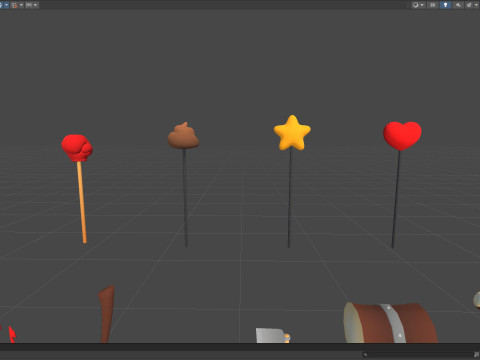Screen dimensions: 480x360
Task: Open scene effects dropdown arrow at far right
Action: click(476, 5)
